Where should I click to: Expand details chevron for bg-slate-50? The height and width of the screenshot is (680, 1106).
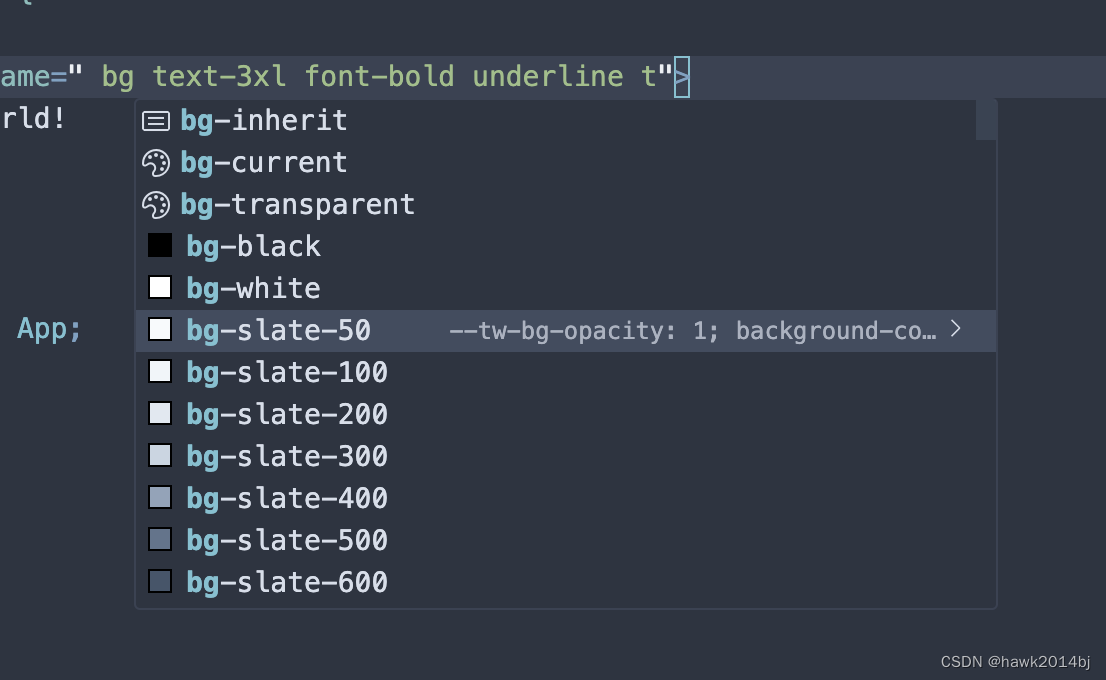coord(955,329)
